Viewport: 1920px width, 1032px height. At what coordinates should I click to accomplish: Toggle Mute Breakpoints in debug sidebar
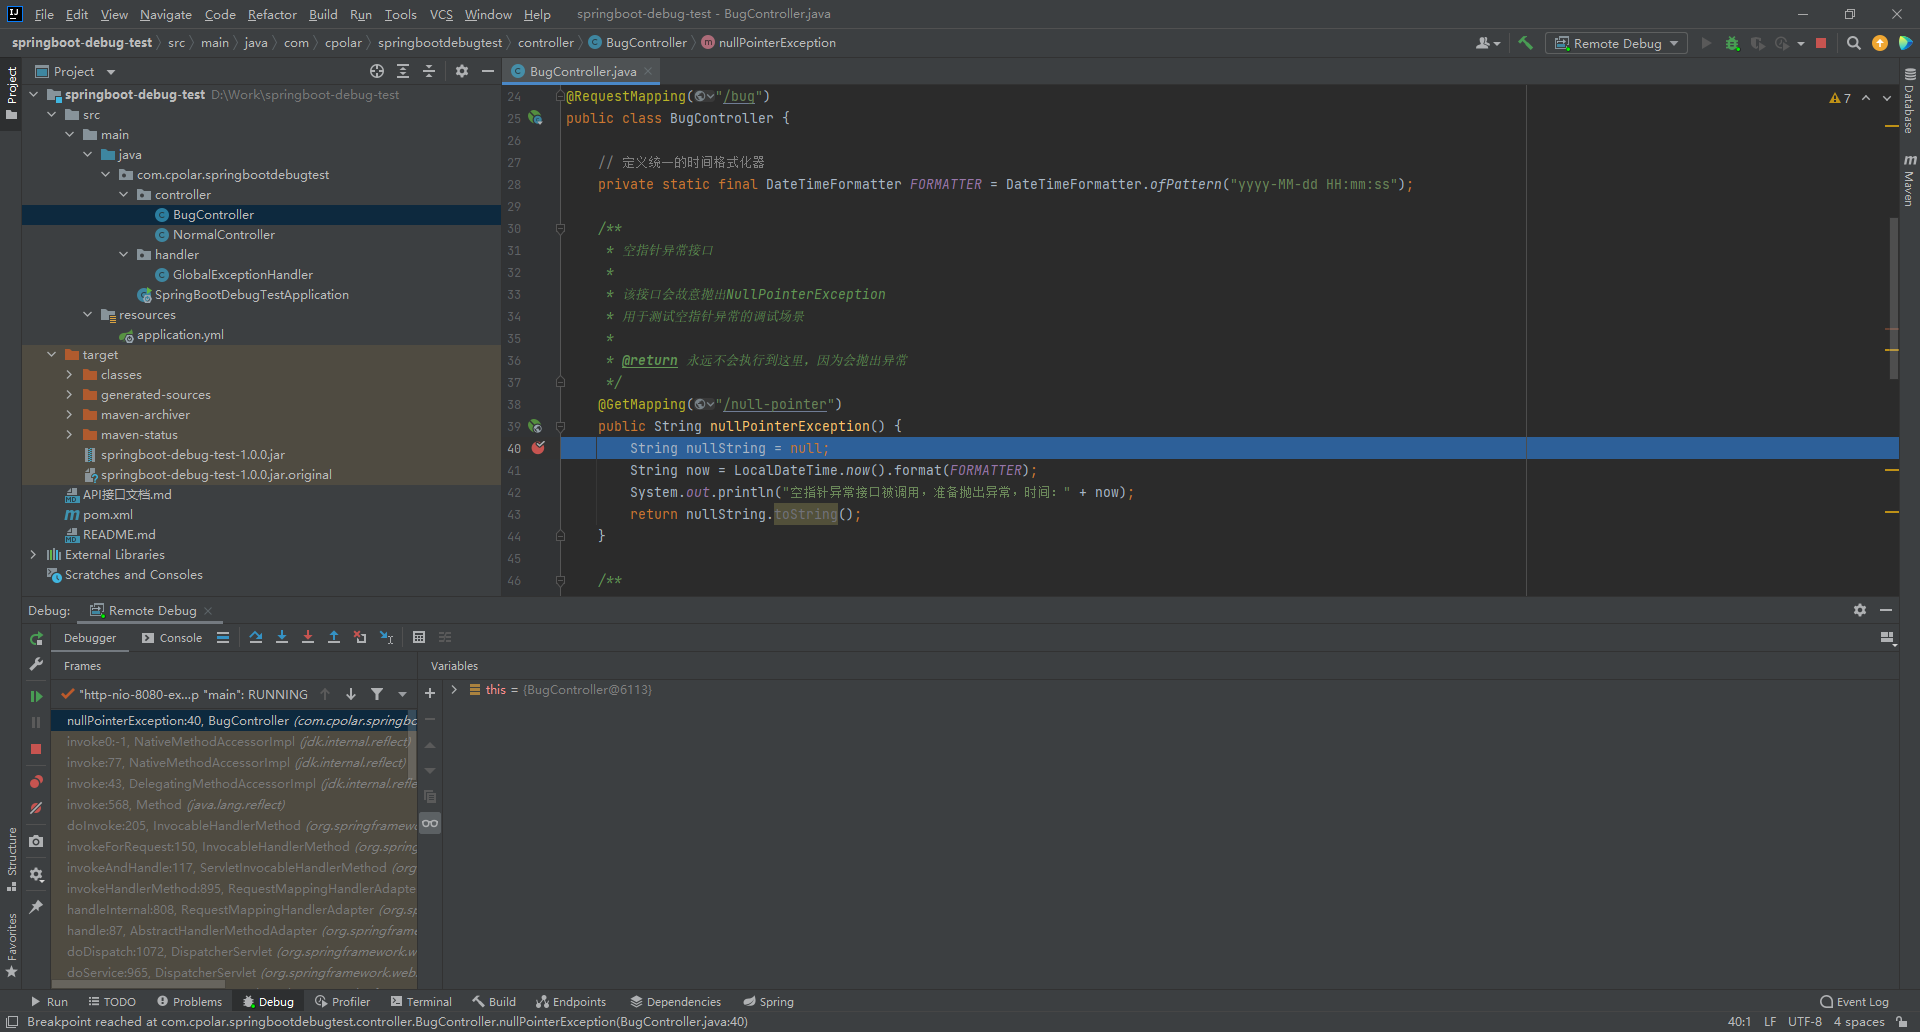coord(36,808)
